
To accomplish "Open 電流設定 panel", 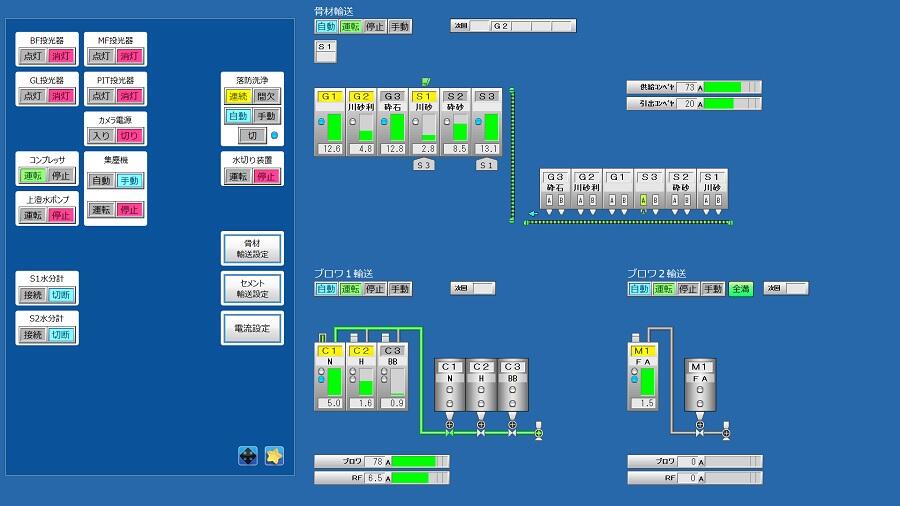I will click(x=252, y=328).
